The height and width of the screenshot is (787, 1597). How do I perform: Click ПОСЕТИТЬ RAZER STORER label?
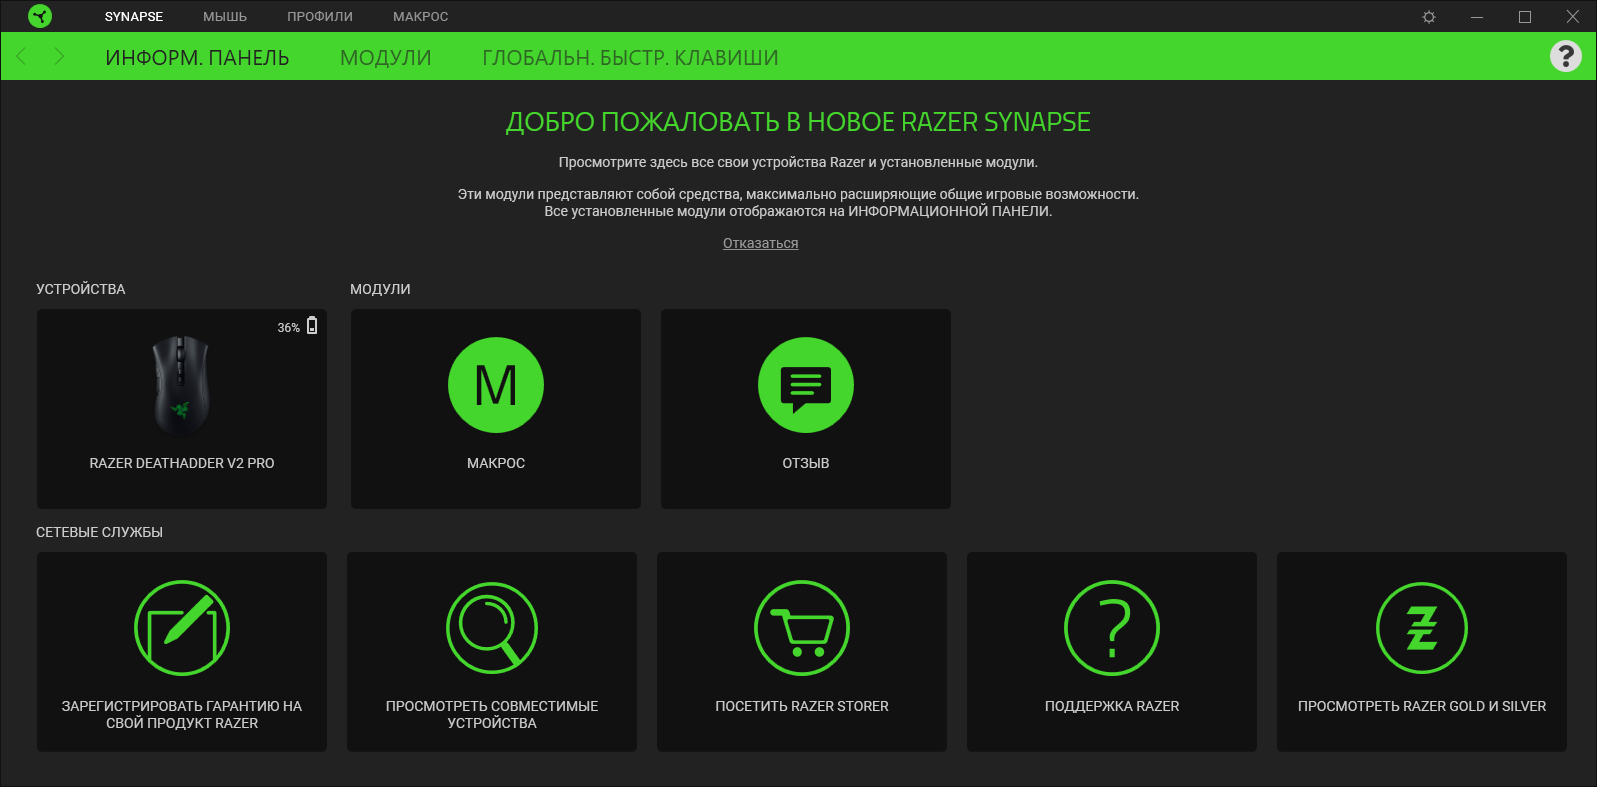click(x=802, y=706)
